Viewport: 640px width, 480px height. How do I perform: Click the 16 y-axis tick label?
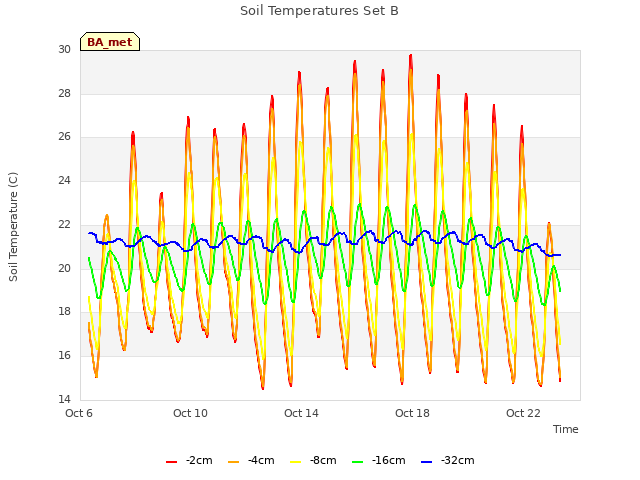coord(64,355)
